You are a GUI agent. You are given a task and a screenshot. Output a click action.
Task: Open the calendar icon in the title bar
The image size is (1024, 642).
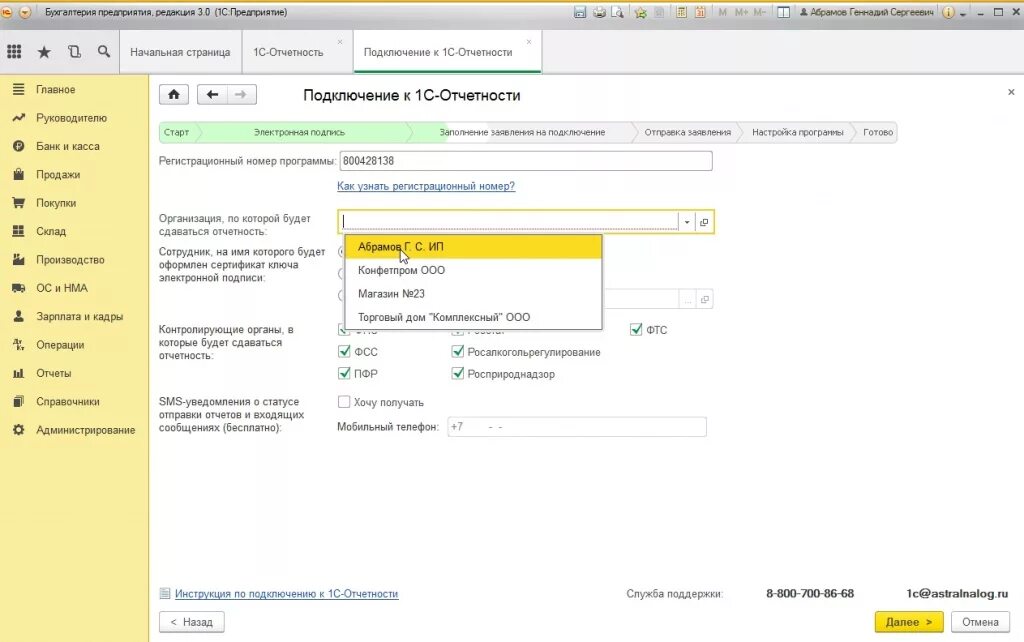point(700,12)
